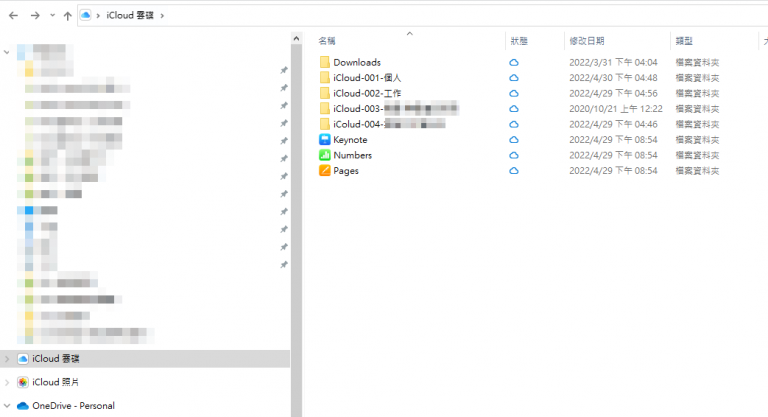
Task: Go back with the Back arrow
Action: (x=13, y=15)
